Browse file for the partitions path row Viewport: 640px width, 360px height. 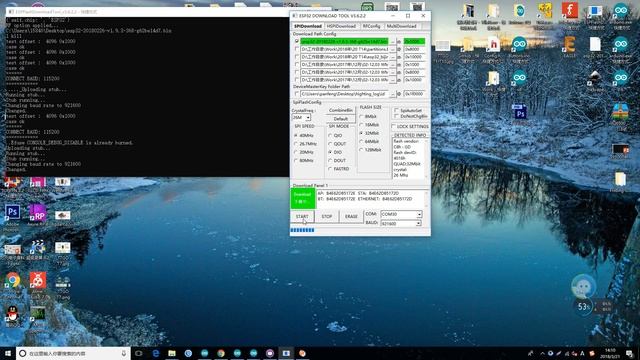click(x=393, y=49)
